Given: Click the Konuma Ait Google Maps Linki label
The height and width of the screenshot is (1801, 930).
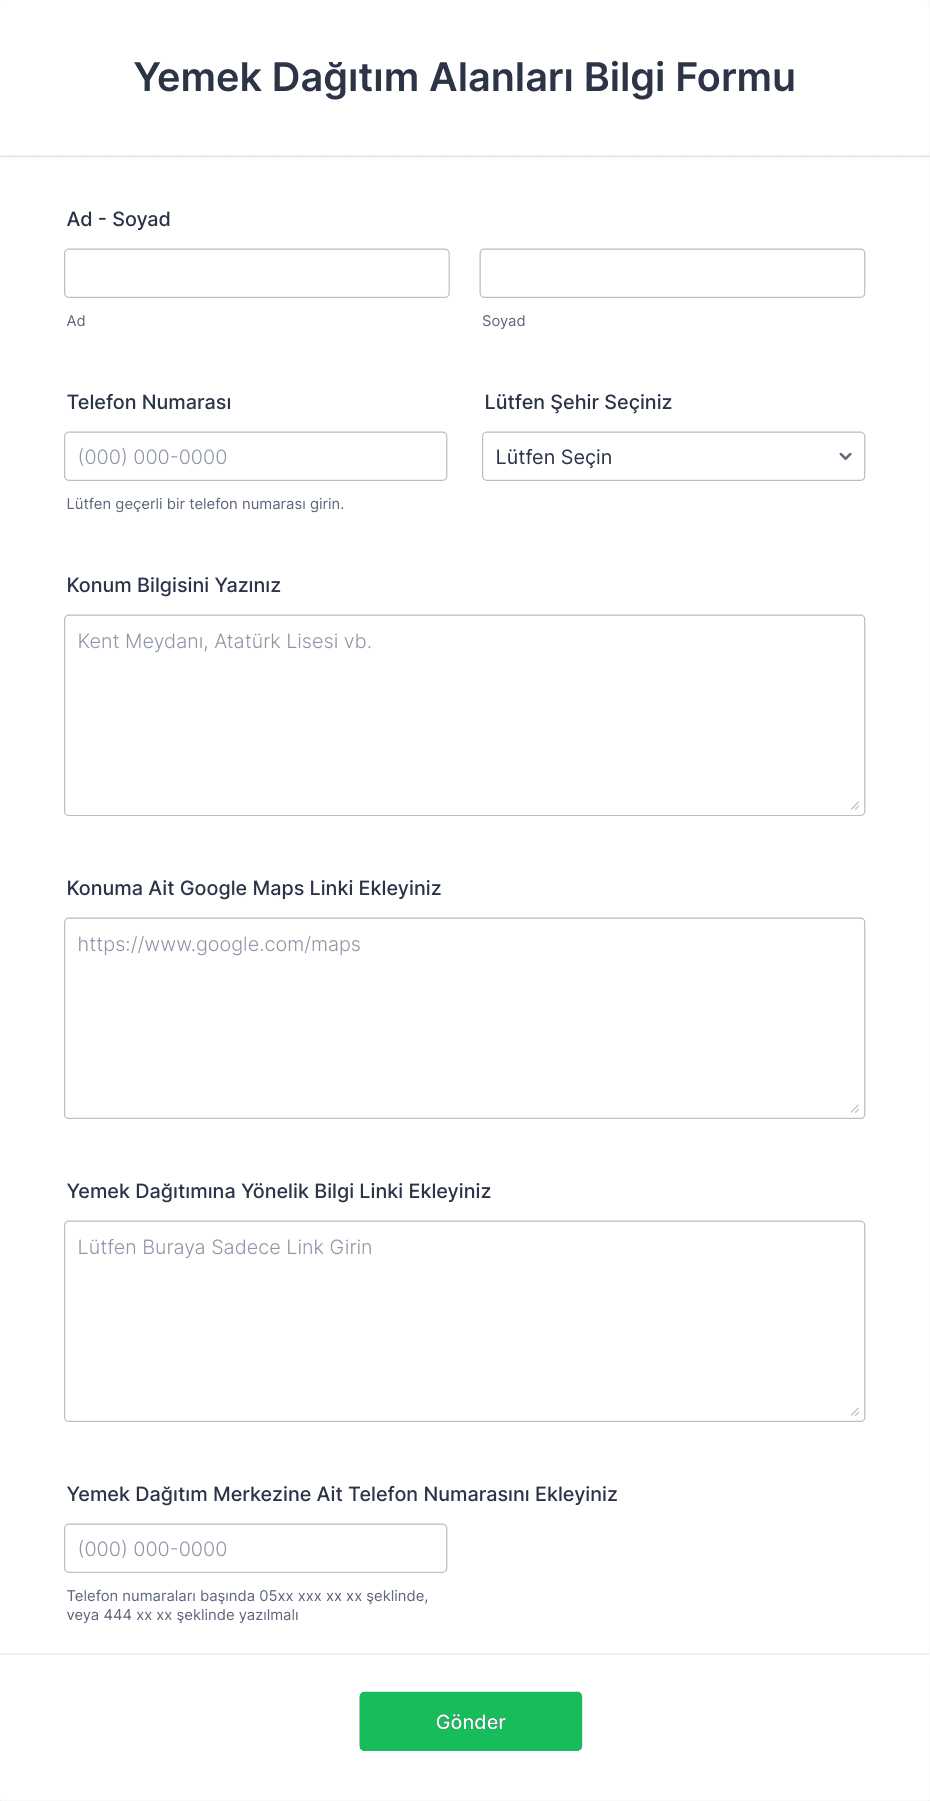Looking at the screenshot, I should [x=254, y=888].
